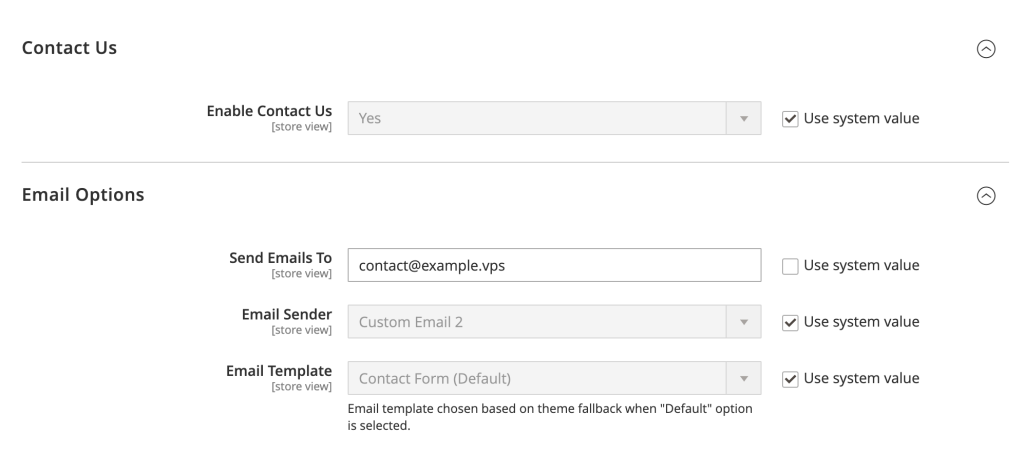Click the Email Sender field label
This screenshot has height=453, width=1024.
click(289, 315)
